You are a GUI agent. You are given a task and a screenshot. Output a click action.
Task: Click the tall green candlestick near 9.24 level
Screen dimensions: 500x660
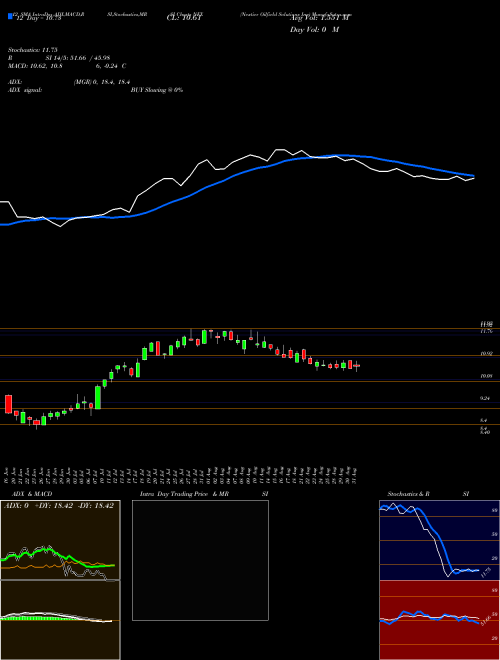tap(98, 397)
